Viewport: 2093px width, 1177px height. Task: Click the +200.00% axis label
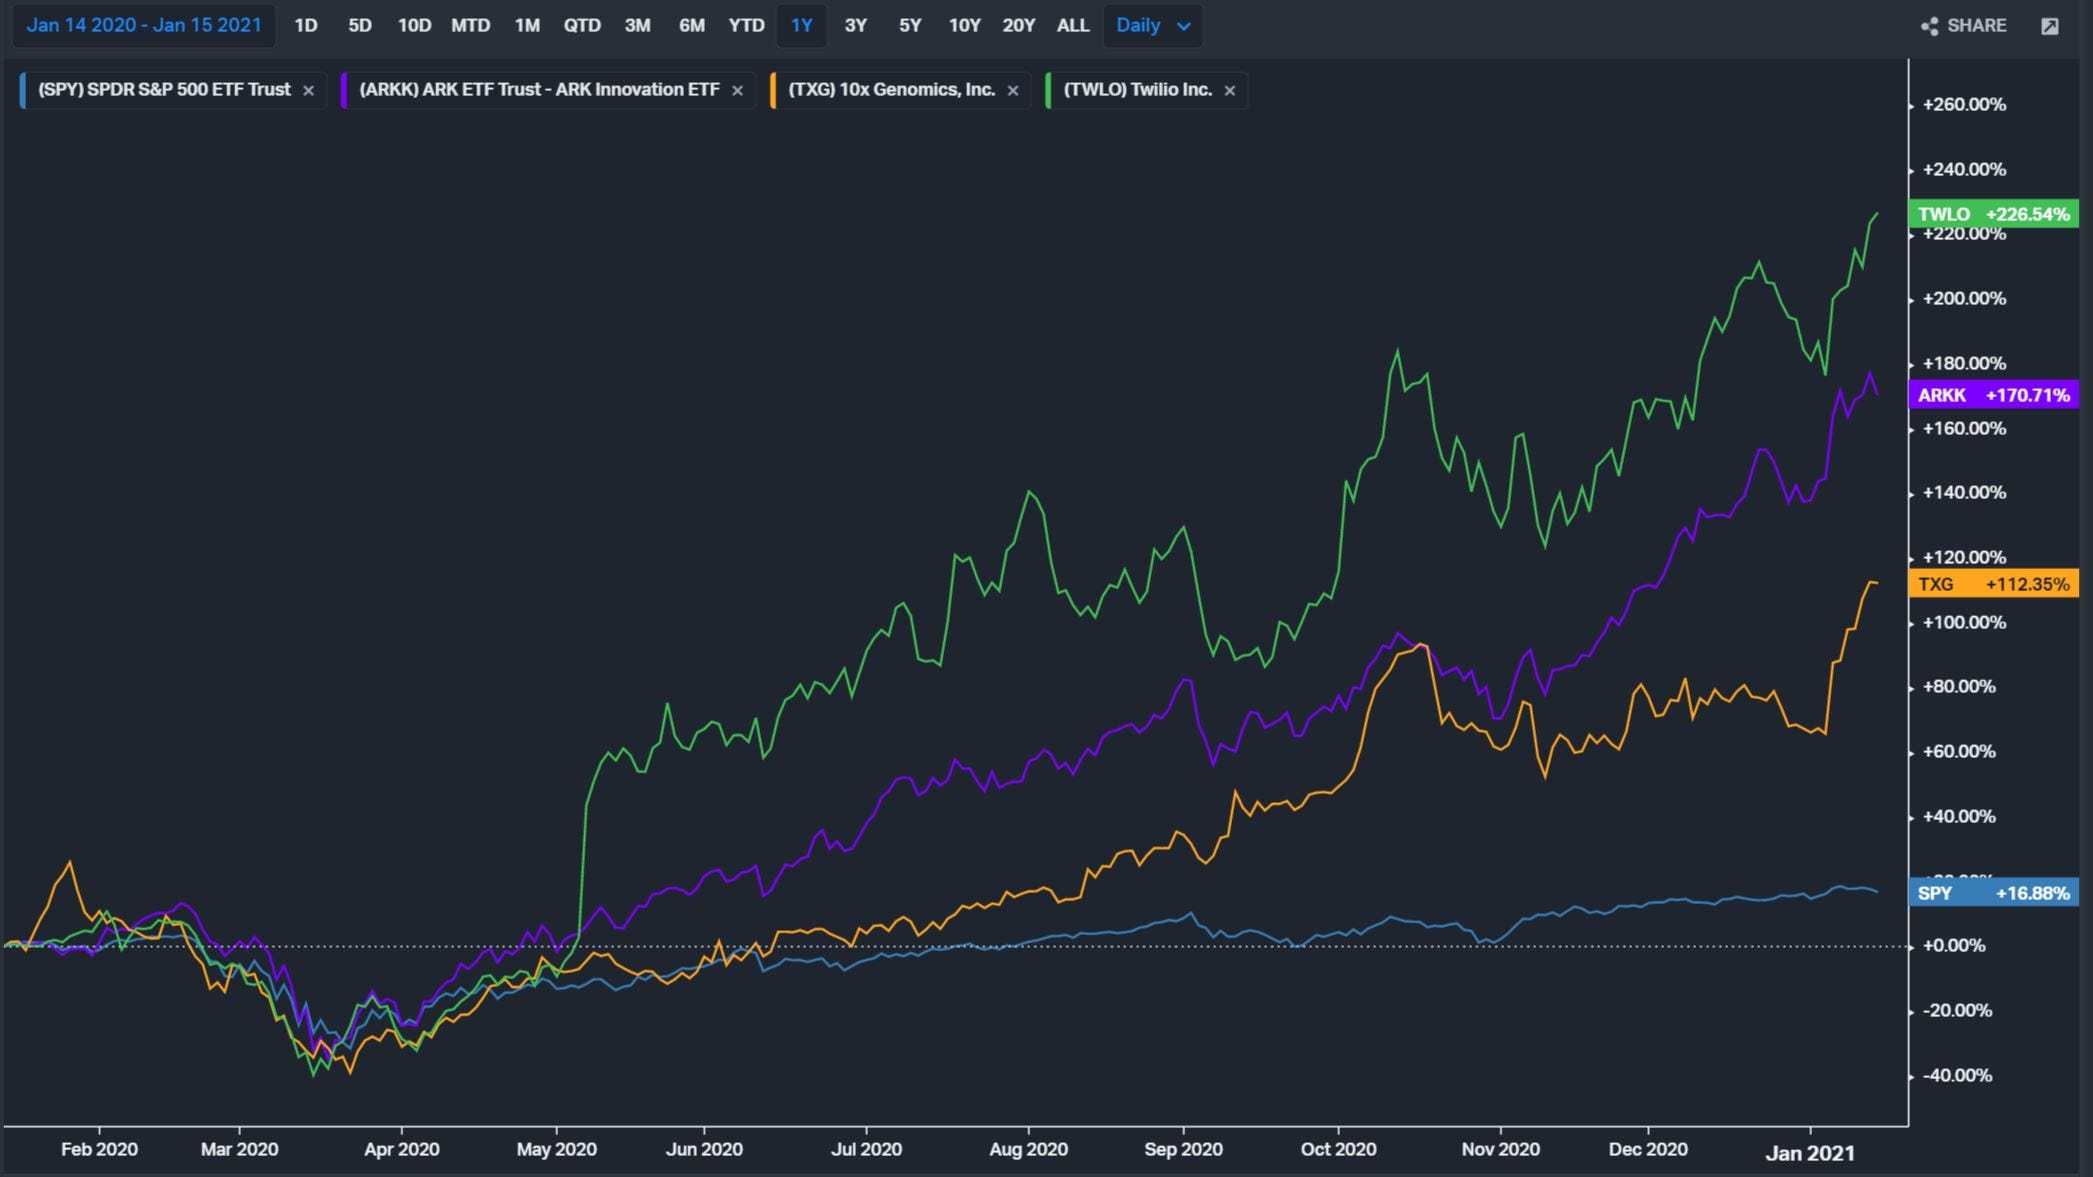click(1964, 299)
